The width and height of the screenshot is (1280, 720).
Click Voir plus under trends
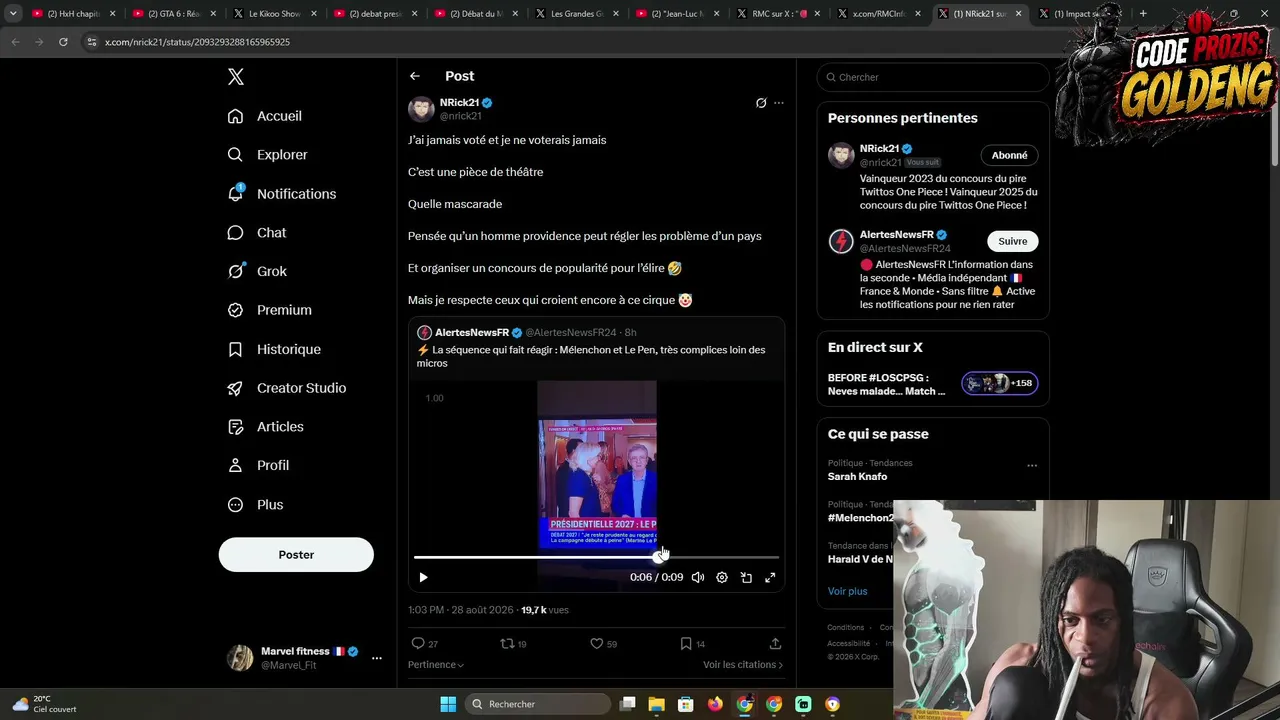point(847,591)
